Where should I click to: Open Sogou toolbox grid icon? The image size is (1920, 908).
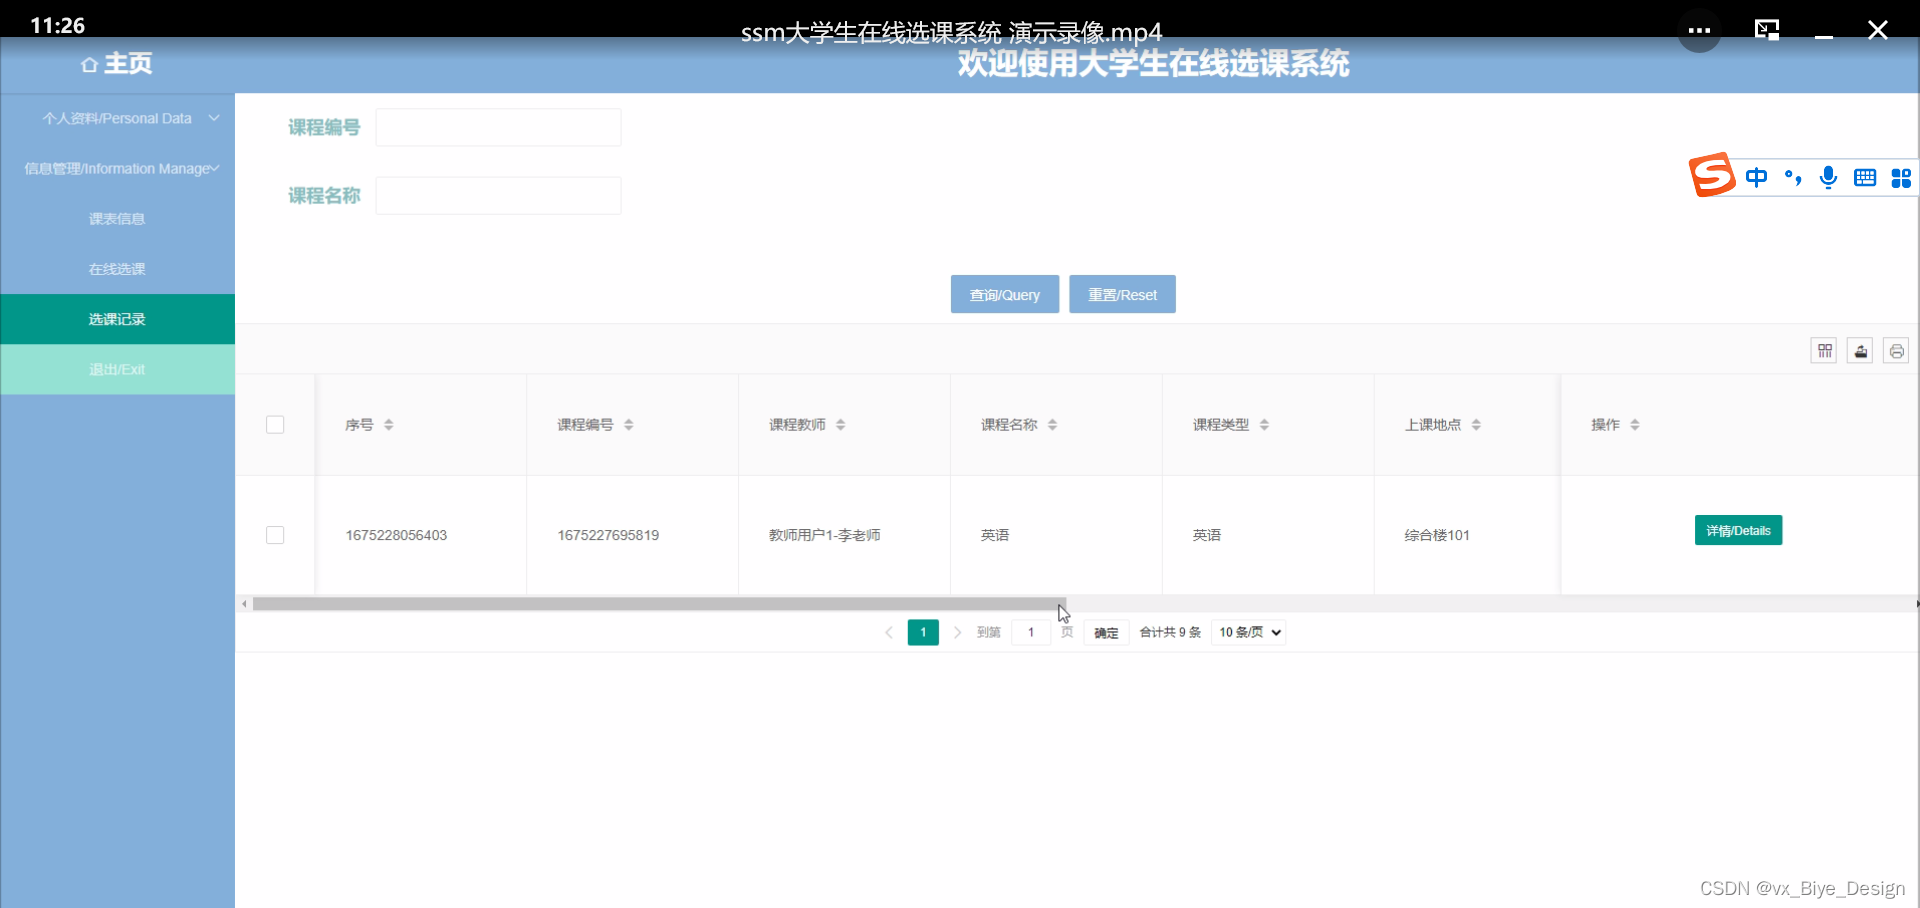click(1901, 178)
